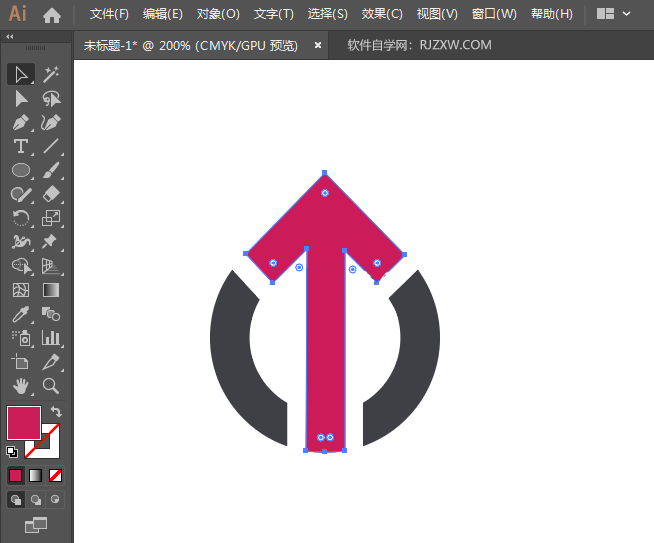Select the Eyedropper tool
This screenshot has height=543, width=654.
pyautogui.click(x=21, y=314)
